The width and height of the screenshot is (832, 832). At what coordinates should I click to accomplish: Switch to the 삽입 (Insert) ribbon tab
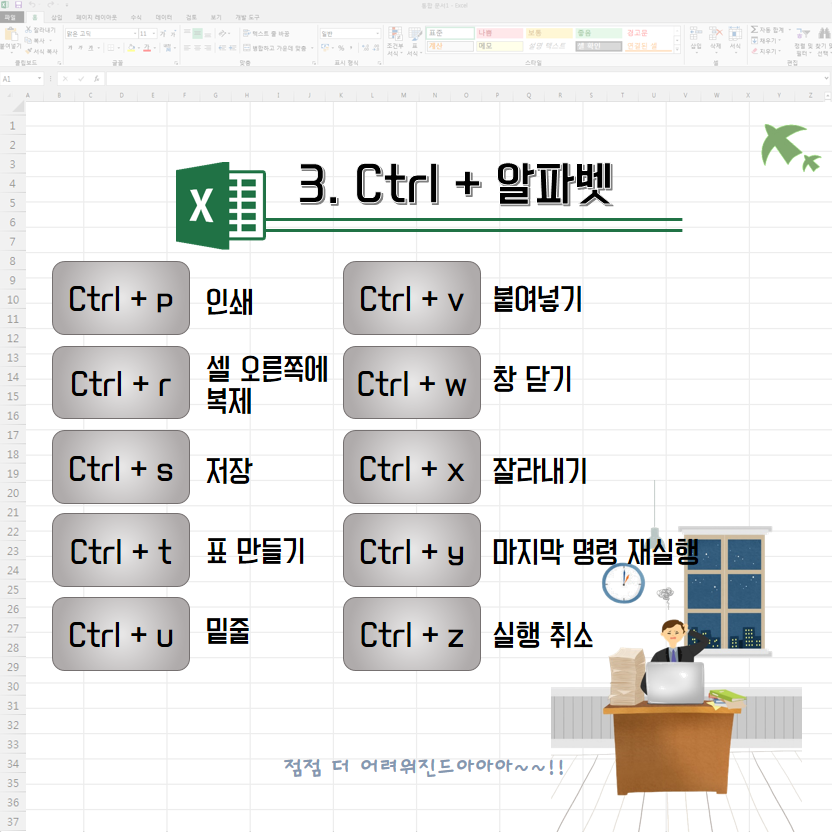pos(56,17)
